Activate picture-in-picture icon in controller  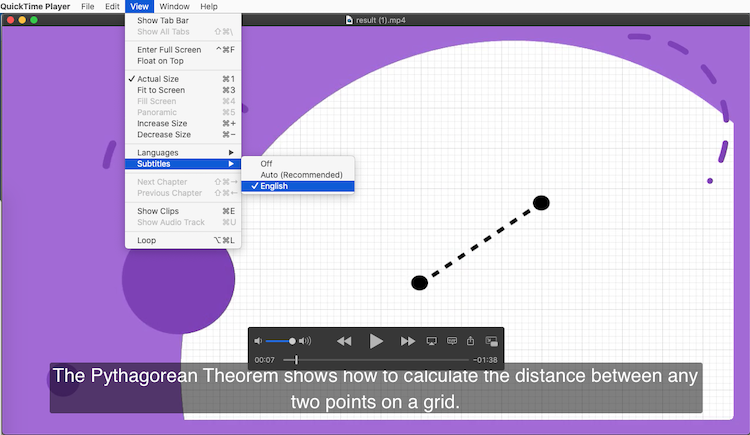tap(492, 341)
